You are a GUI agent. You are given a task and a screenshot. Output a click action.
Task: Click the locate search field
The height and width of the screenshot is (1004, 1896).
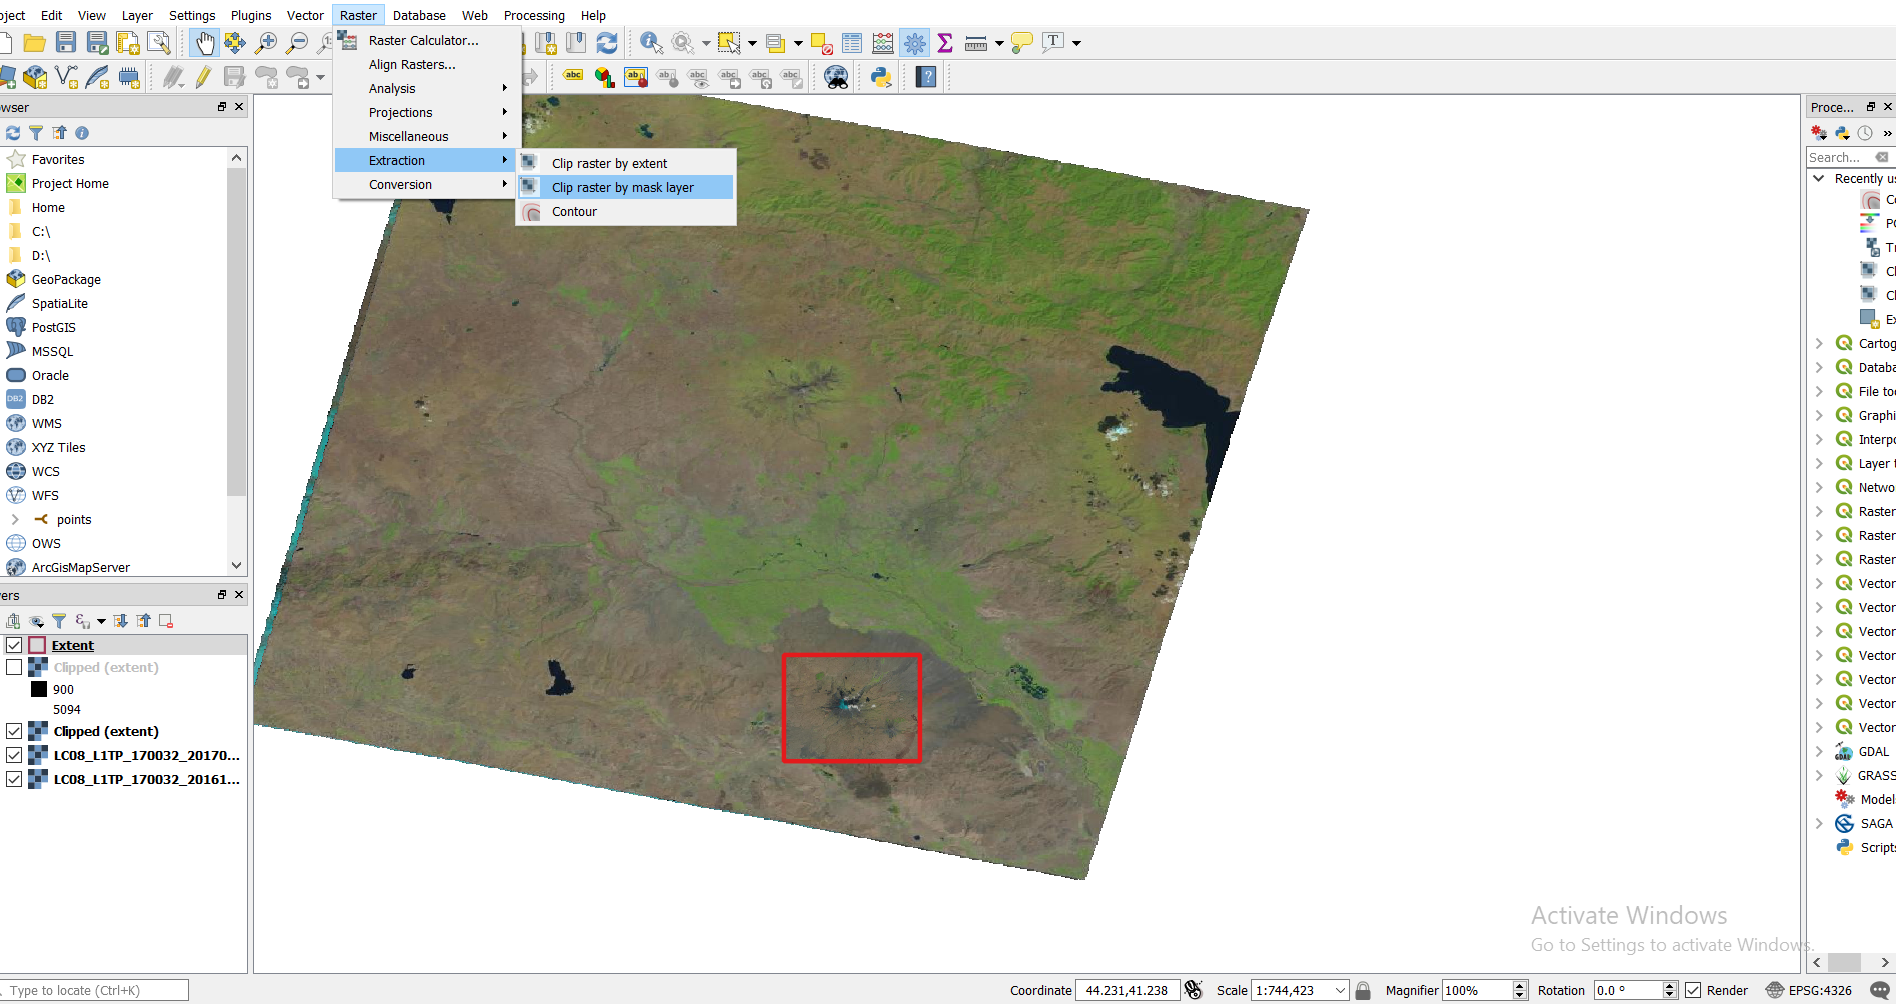90,990
